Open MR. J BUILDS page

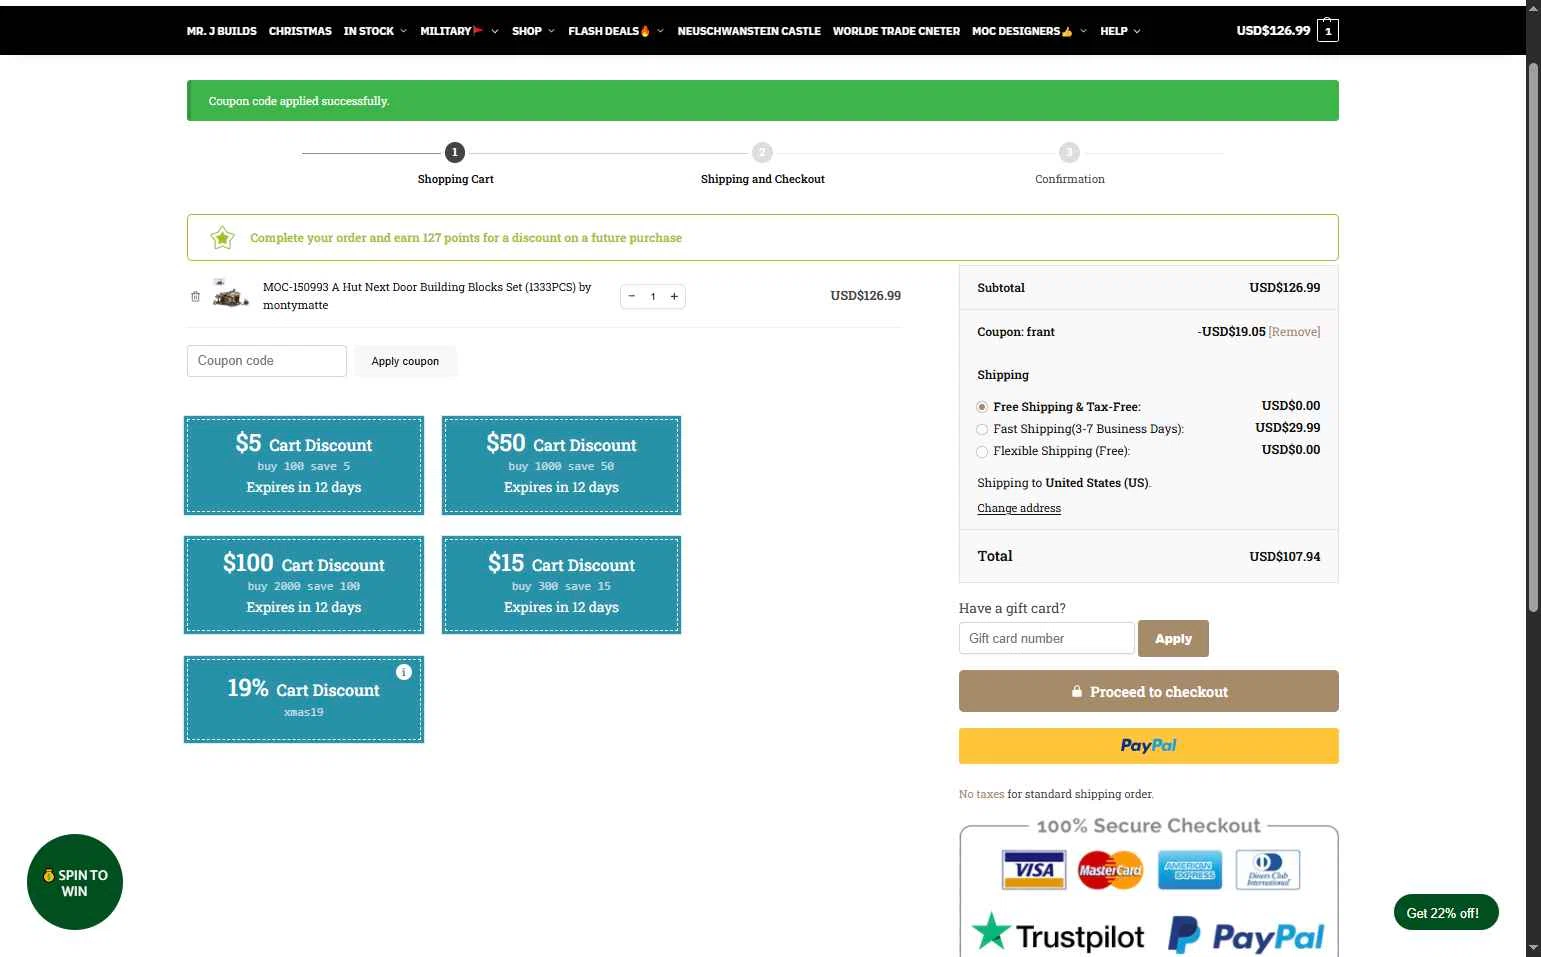coord(222,31)
